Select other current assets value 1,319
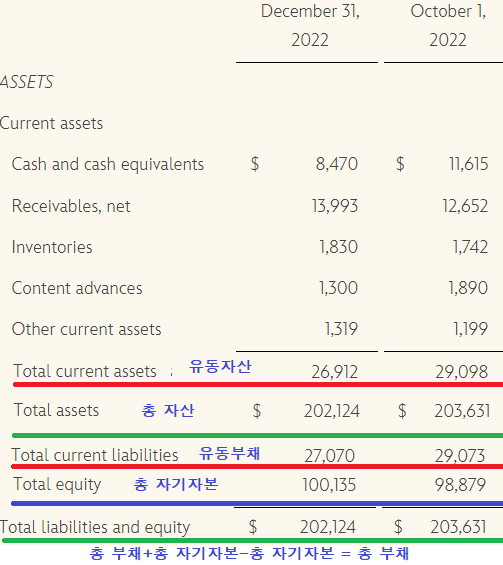The image size is (503, 565). 341,329
